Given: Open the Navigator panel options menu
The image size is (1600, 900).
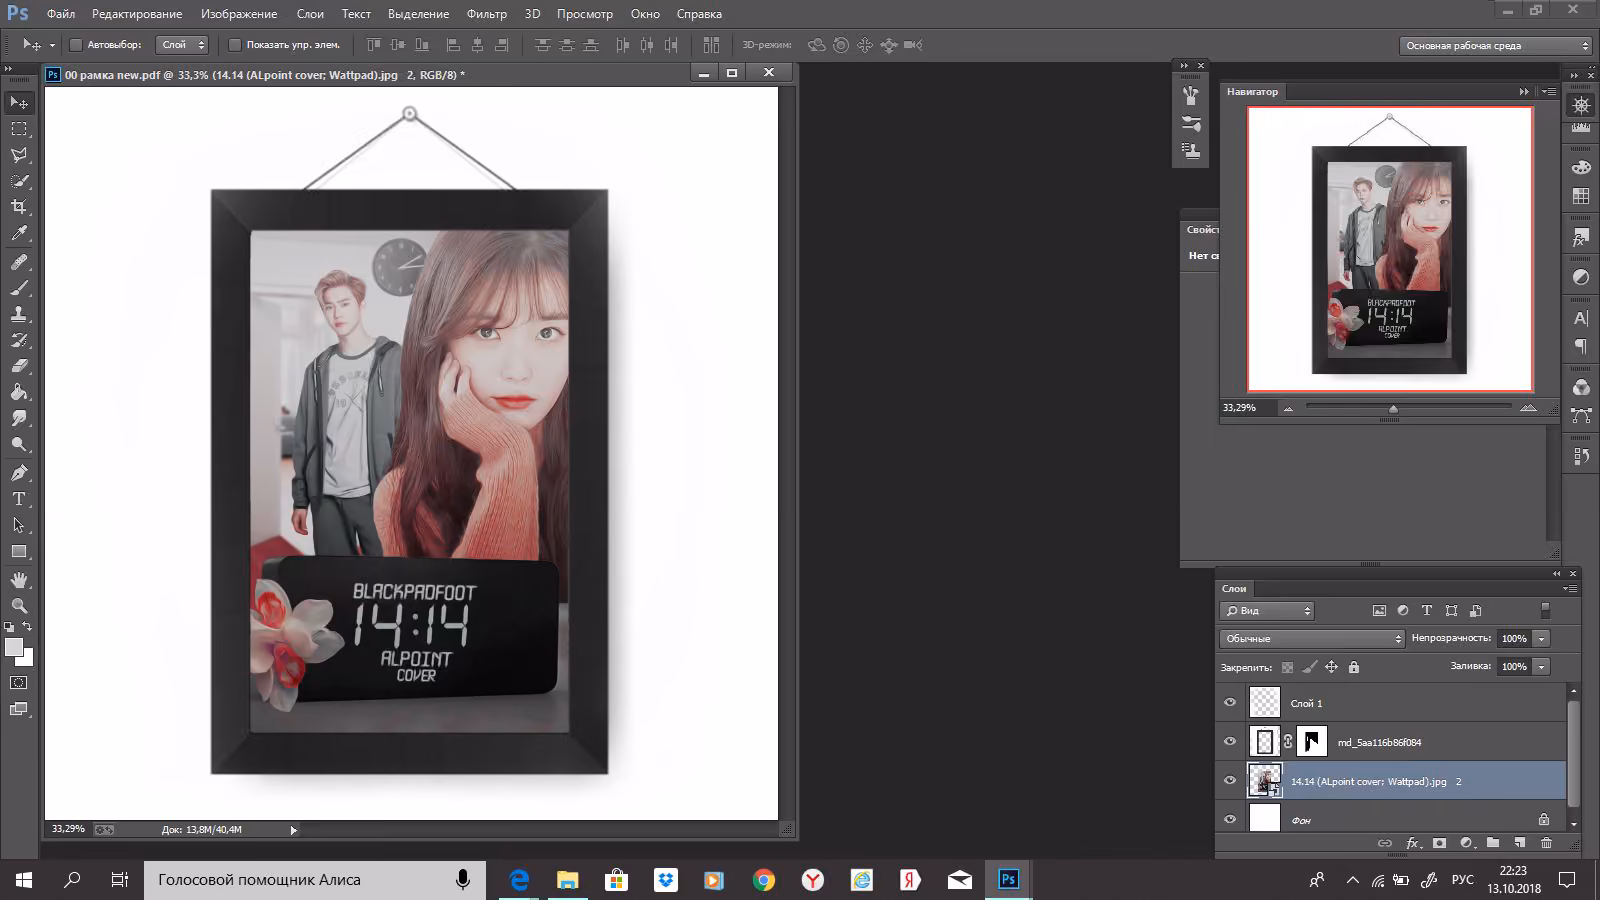Looking at the screenshot, I should click(x=1548, y=91).
